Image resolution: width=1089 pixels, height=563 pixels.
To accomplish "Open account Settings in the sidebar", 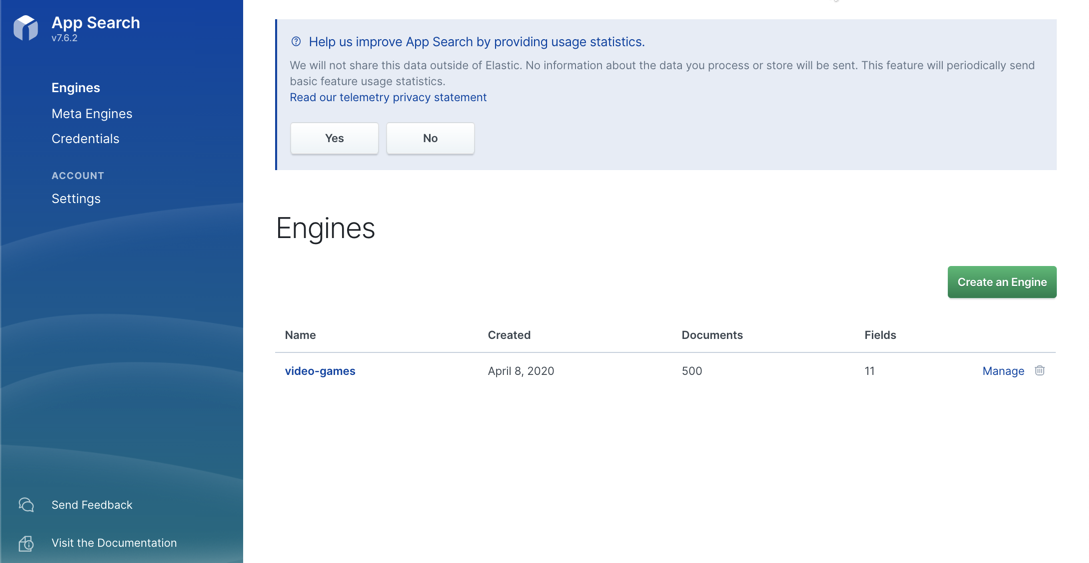I will coord(76,199).
